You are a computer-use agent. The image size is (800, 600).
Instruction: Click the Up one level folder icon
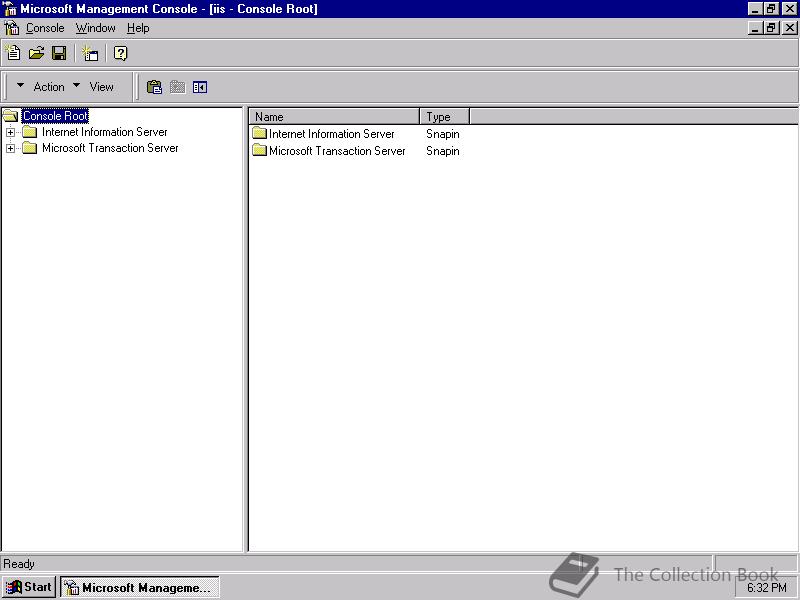(177, 87)
